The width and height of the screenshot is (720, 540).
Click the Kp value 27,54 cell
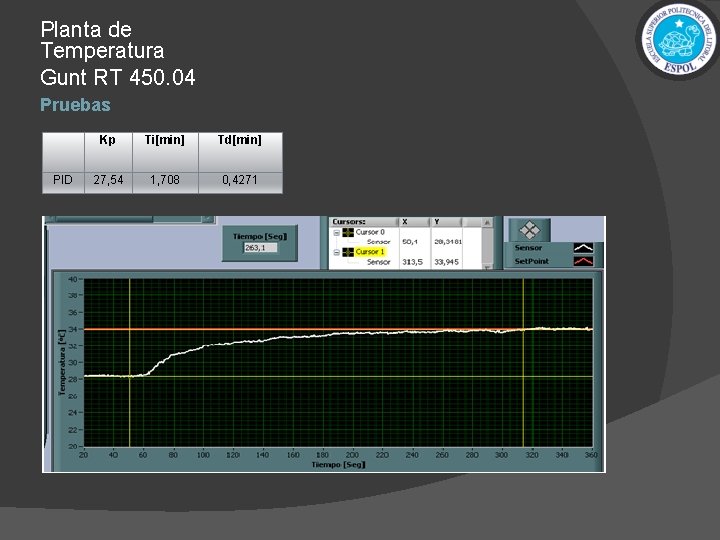(x=108, y=183)
